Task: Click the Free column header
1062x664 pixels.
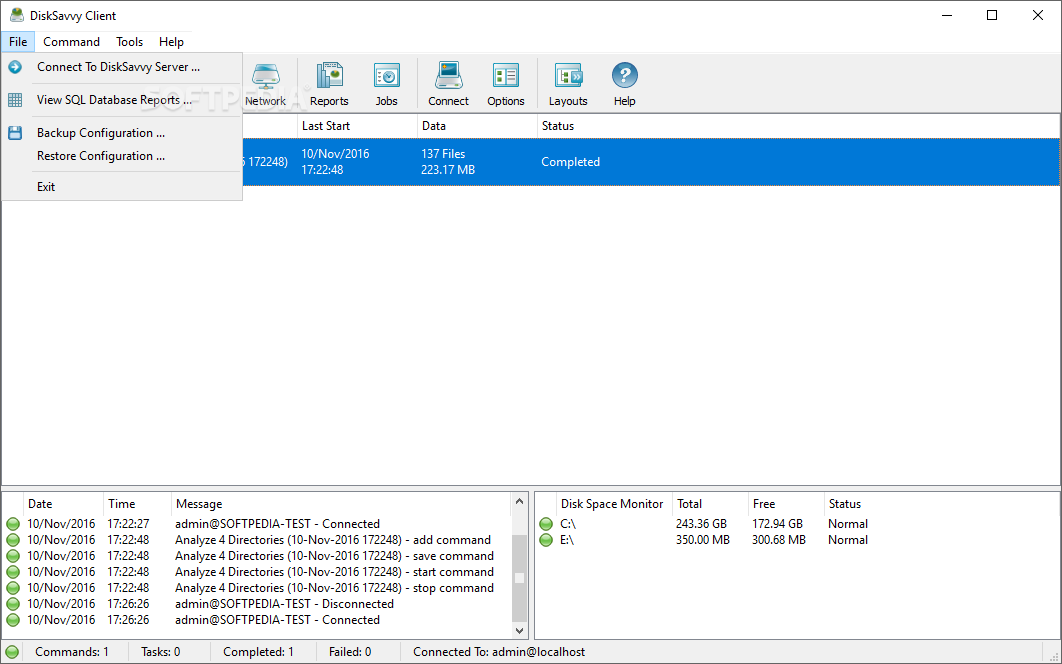Action: coord(786,503)
